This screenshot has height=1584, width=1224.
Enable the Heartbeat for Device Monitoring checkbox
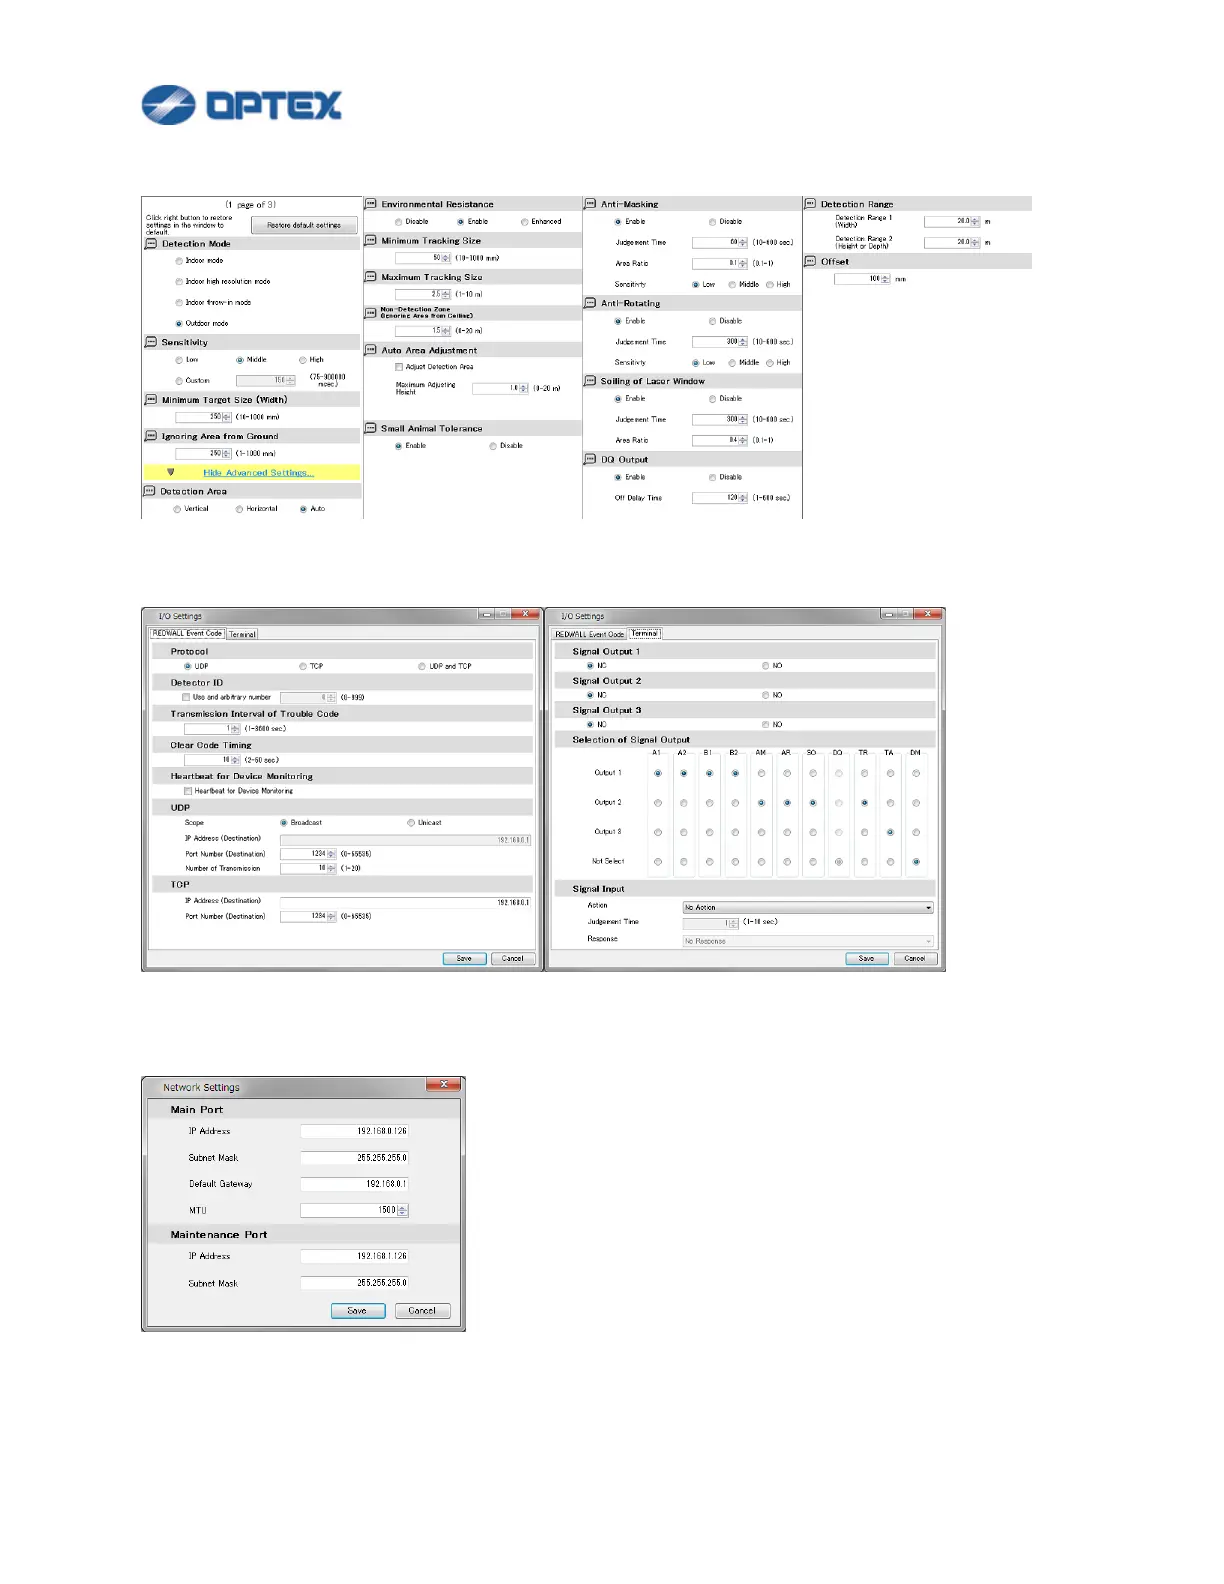188,791
